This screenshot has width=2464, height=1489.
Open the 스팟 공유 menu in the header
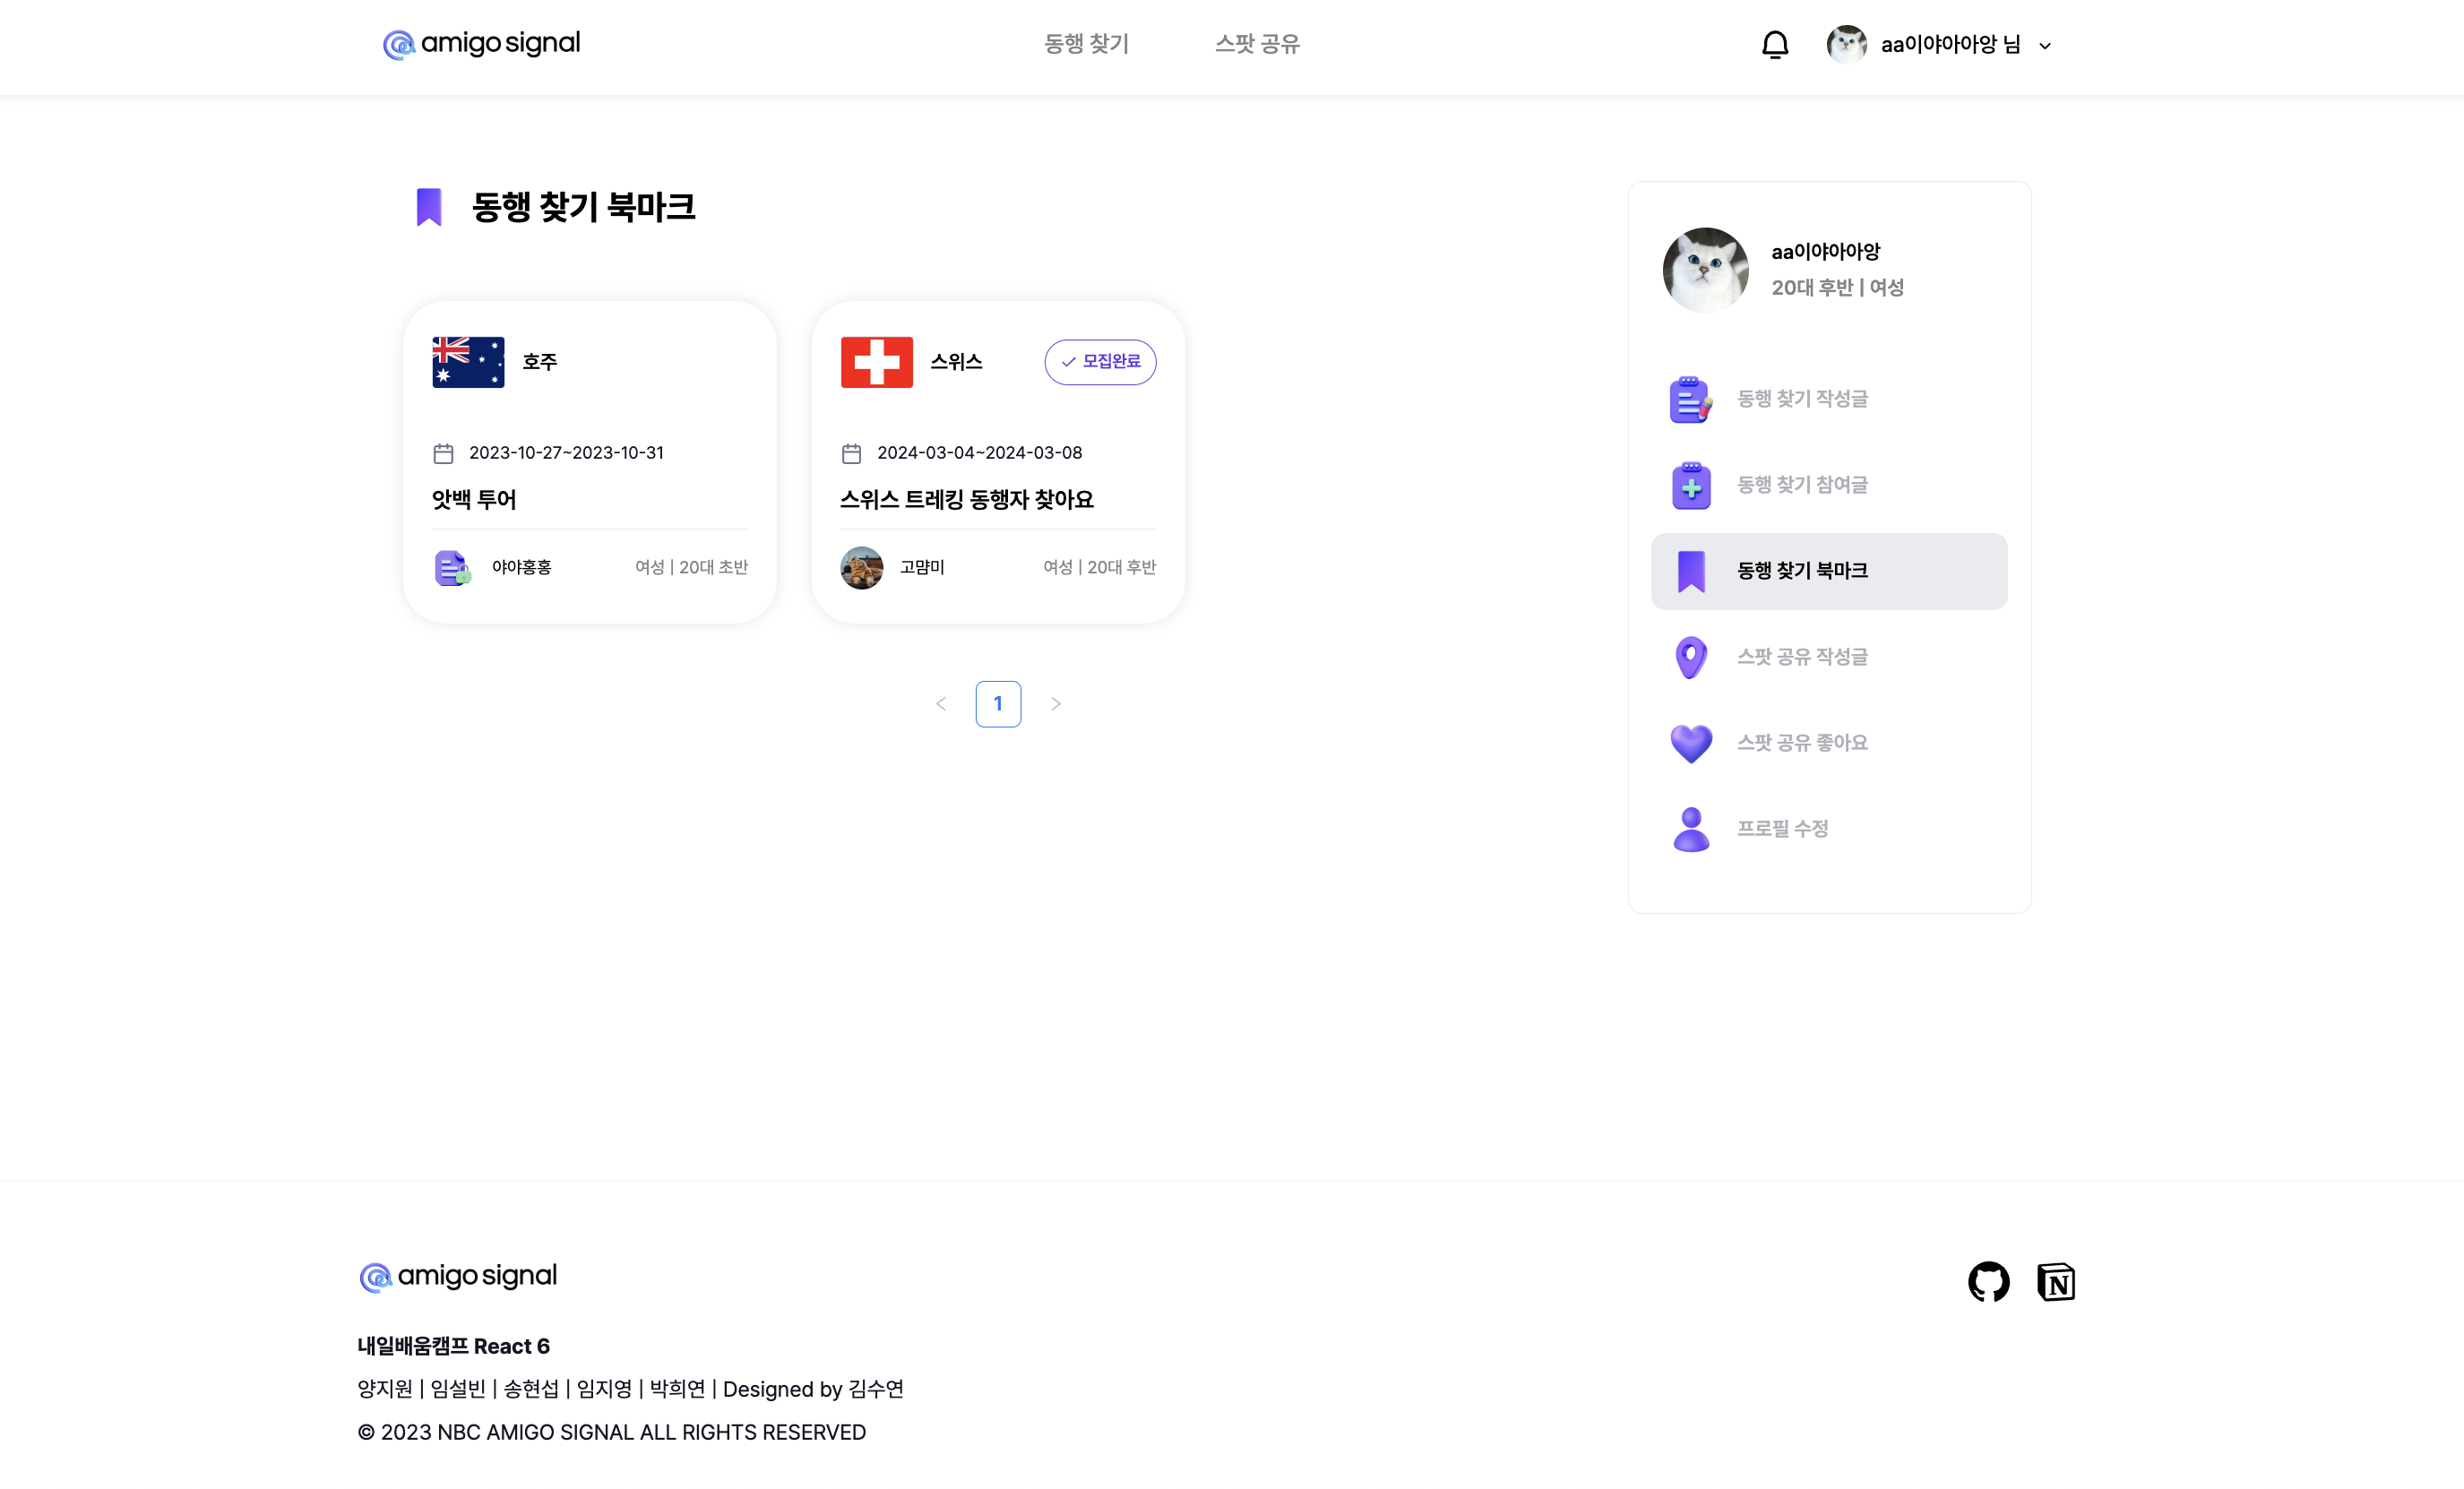coord(1258,44)
